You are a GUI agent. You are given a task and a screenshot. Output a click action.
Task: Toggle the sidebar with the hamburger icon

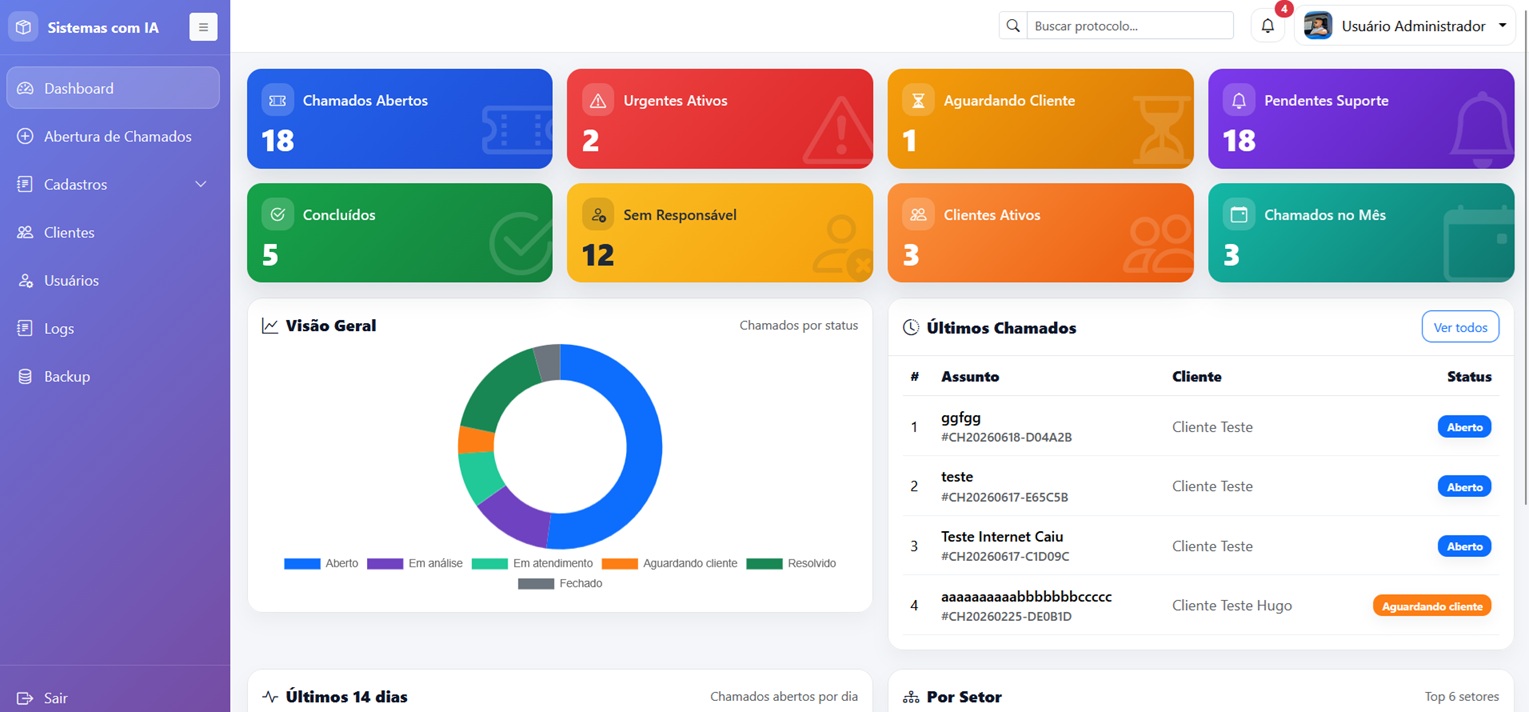click(203, 27)
